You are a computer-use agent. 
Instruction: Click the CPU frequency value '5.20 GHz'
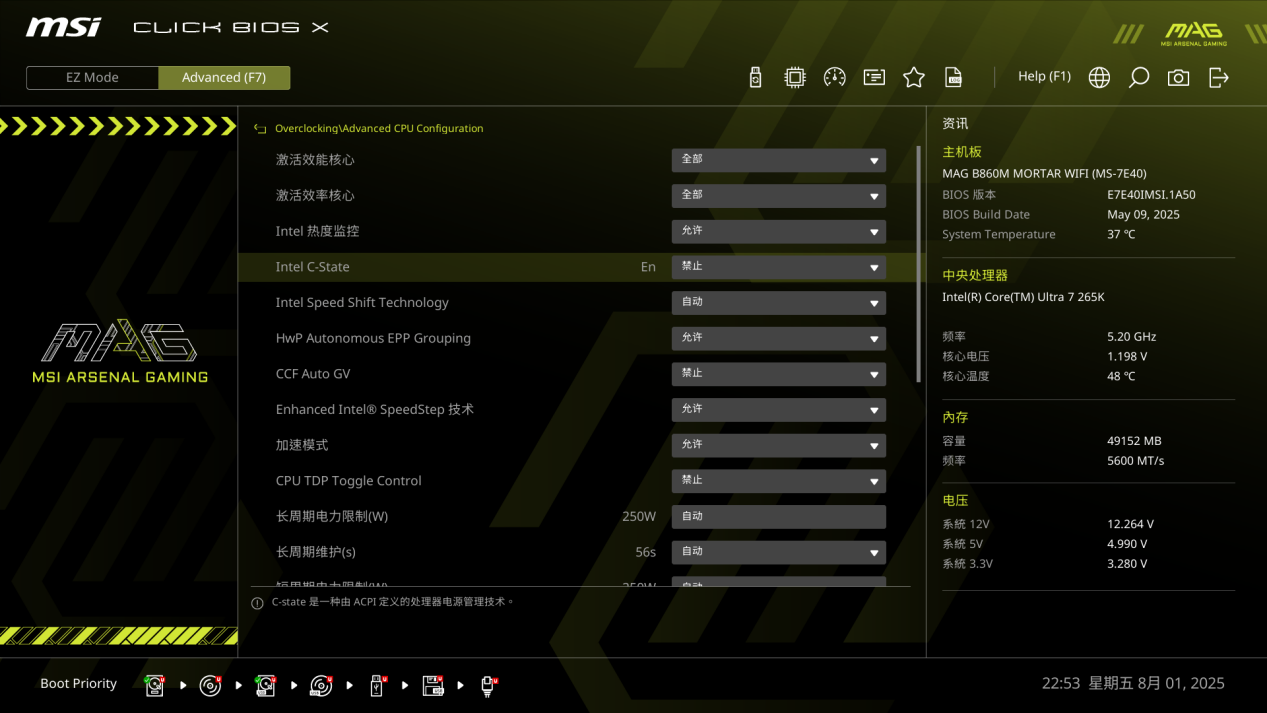tap(1132, 337)
